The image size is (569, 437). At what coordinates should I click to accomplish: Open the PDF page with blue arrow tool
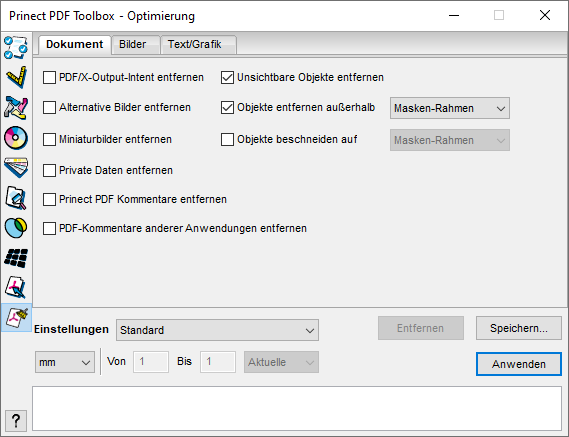[16, 287]
